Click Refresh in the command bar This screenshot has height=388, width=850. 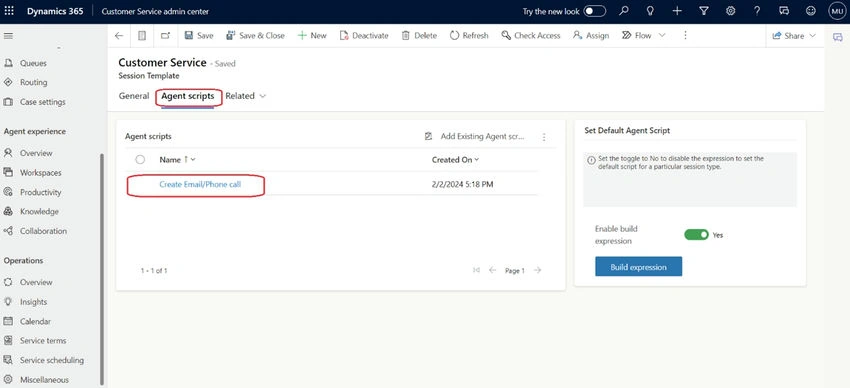(x=469, y=36)
